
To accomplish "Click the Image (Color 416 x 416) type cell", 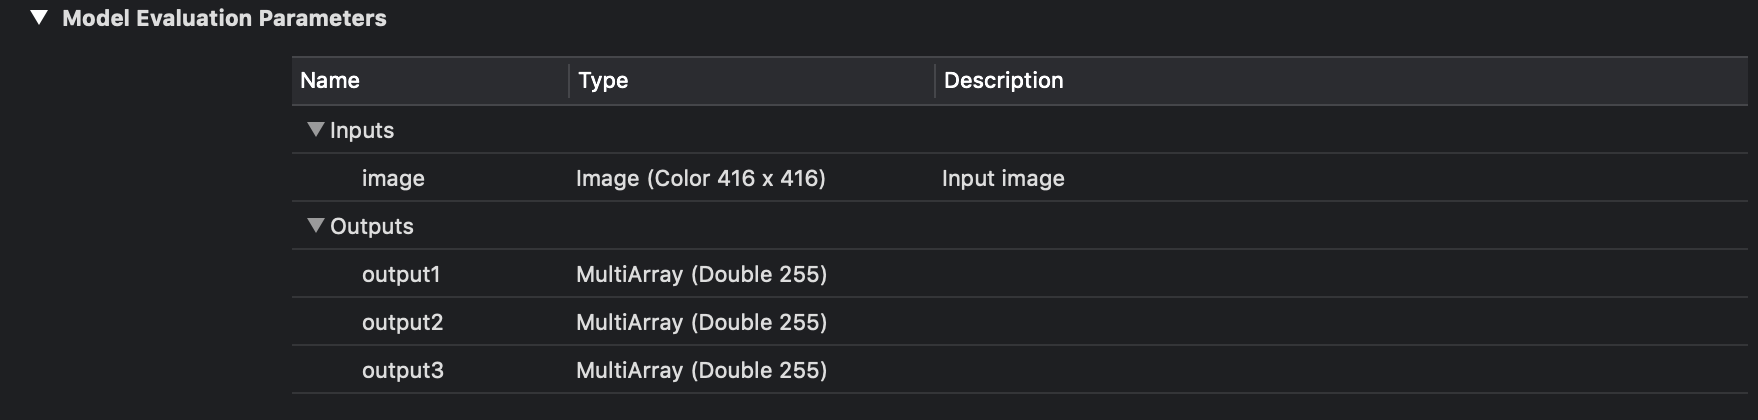I will [x=700, y=178].
